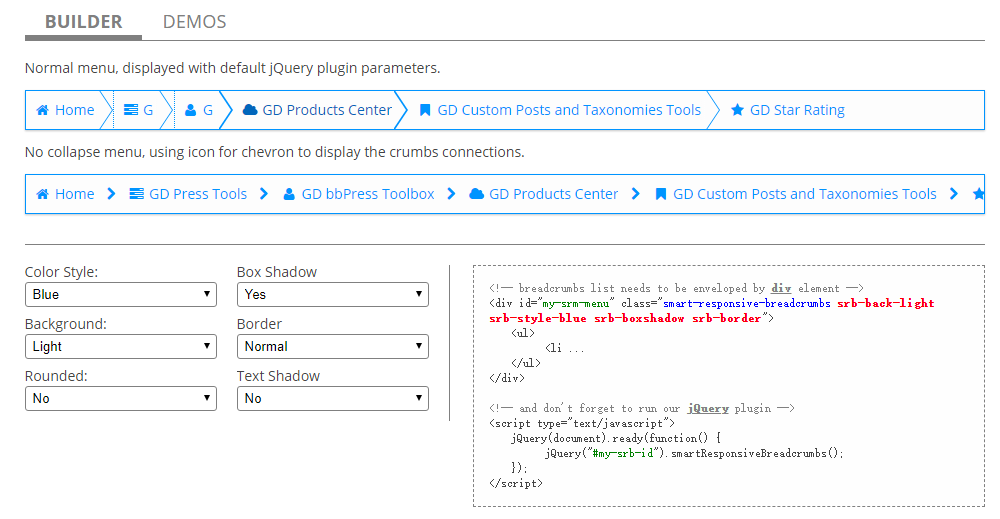The width and height of the screenshot is (1000, 519).
Task: Open GD Custom Posts and Taxonomies Tools in the second breadcrumb
Action: 805,194
